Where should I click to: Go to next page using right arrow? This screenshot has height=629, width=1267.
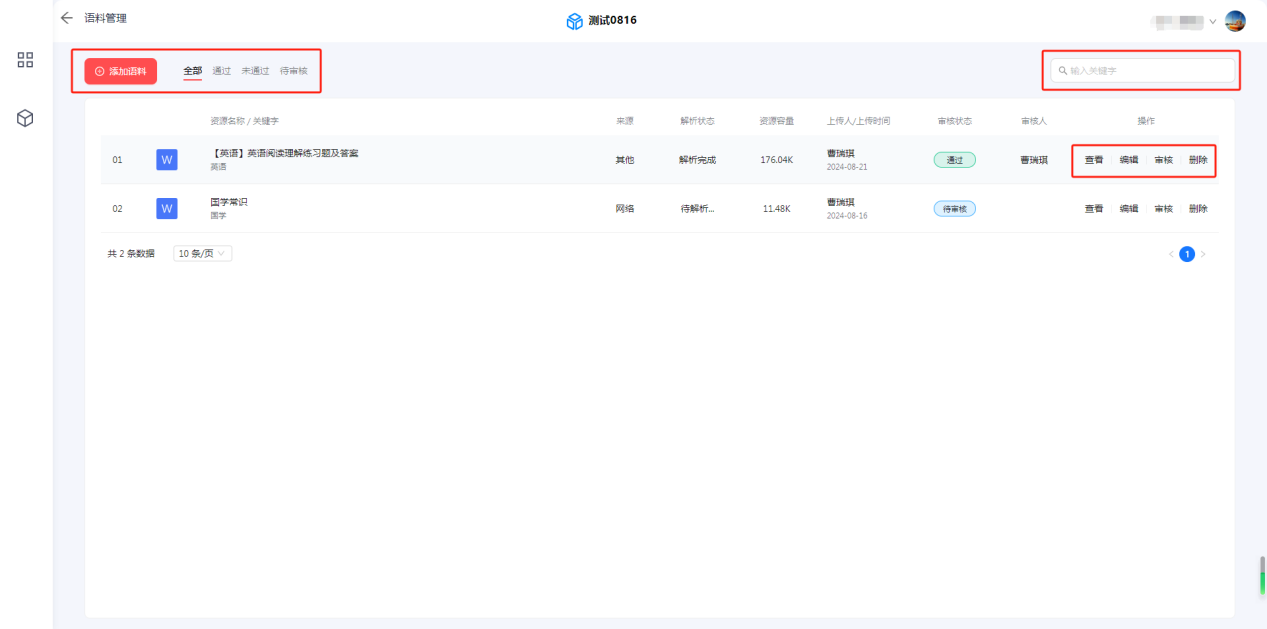tap(1203, 254)
